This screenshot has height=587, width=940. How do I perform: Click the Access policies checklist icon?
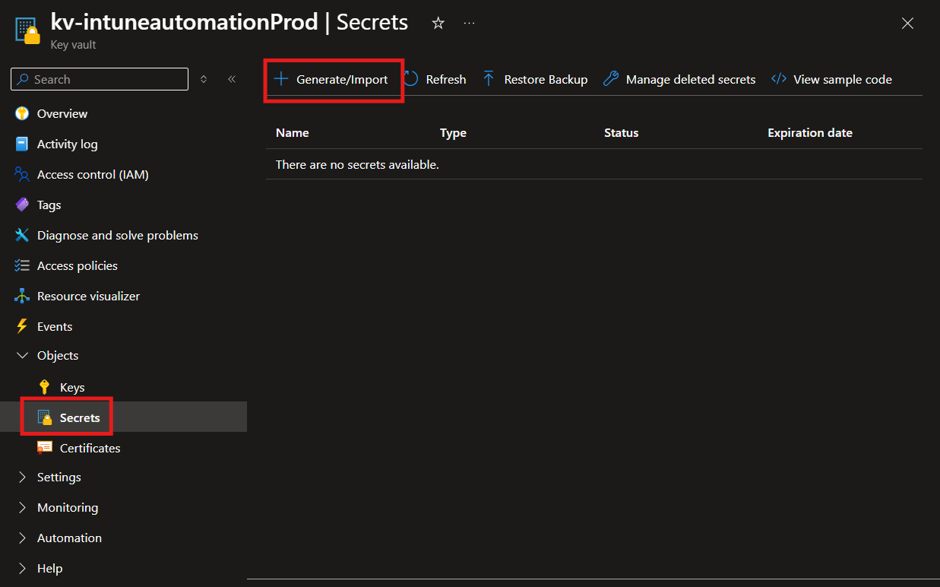(22, 266)
